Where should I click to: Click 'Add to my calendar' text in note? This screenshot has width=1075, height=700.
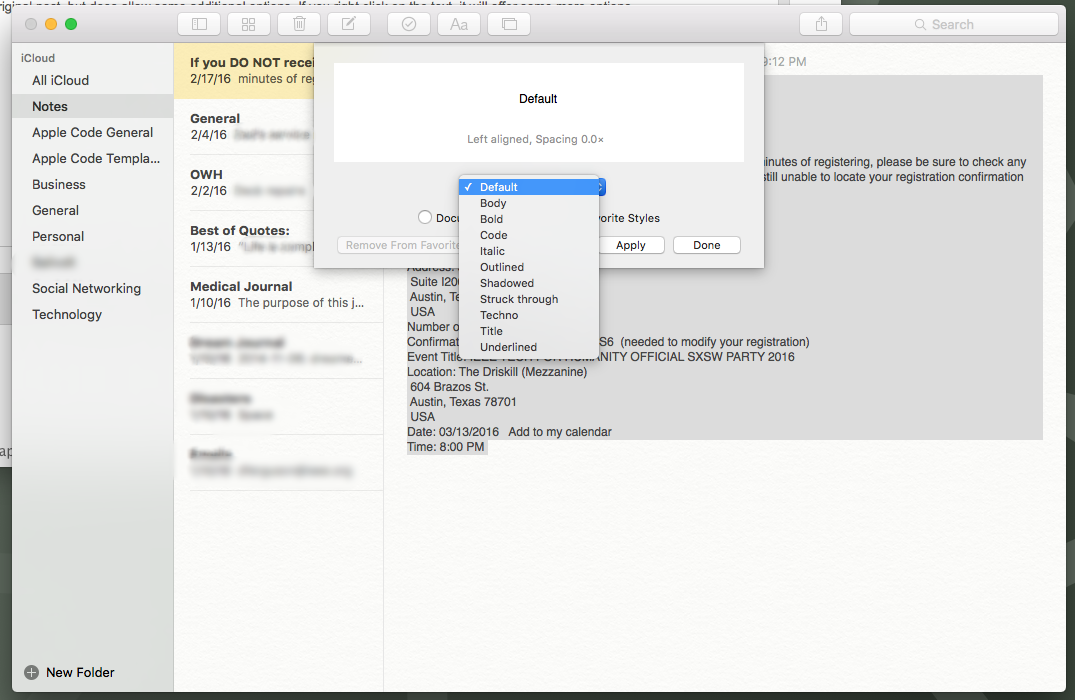pos(559,432)
